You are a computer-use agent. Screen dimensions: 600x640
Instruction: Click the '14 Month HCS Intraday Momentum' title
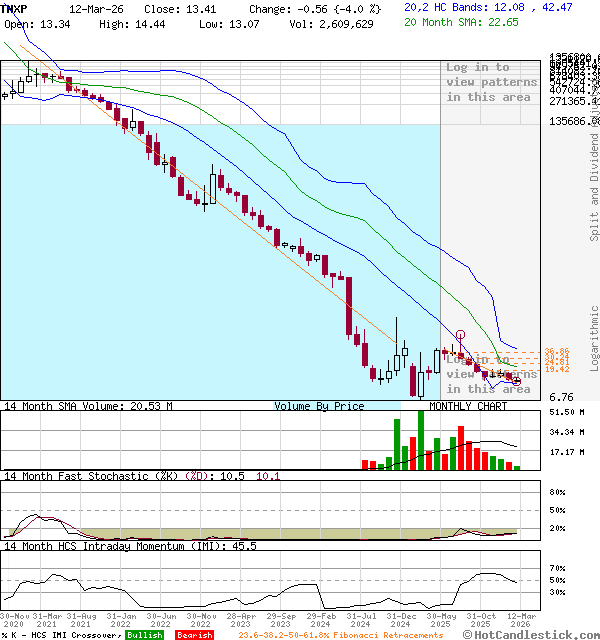118,546
